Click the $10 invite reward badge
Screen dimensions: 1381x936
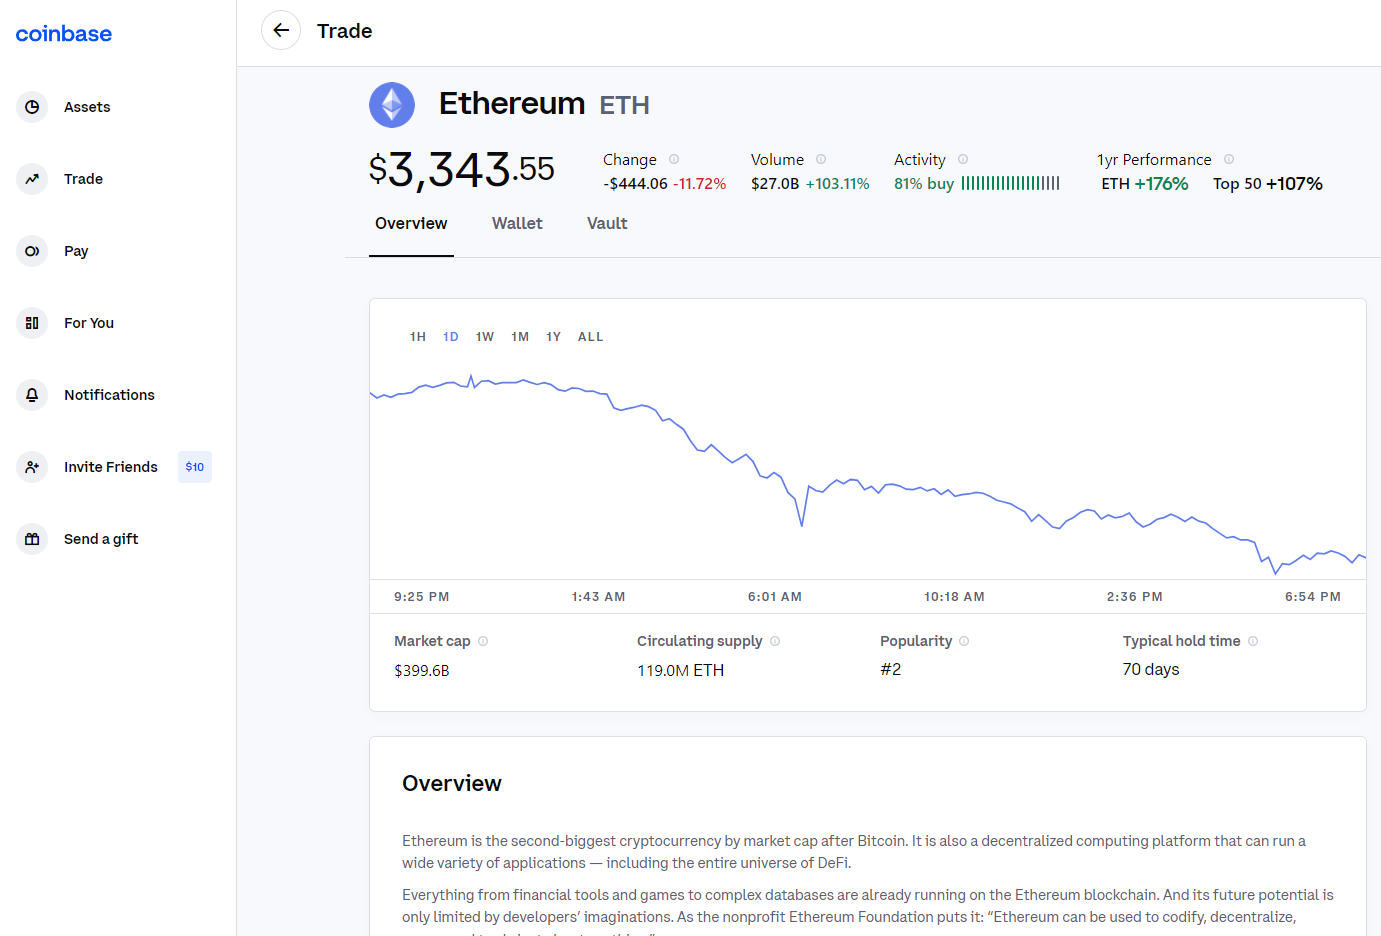pyautogui.click(x=195, y=467)
